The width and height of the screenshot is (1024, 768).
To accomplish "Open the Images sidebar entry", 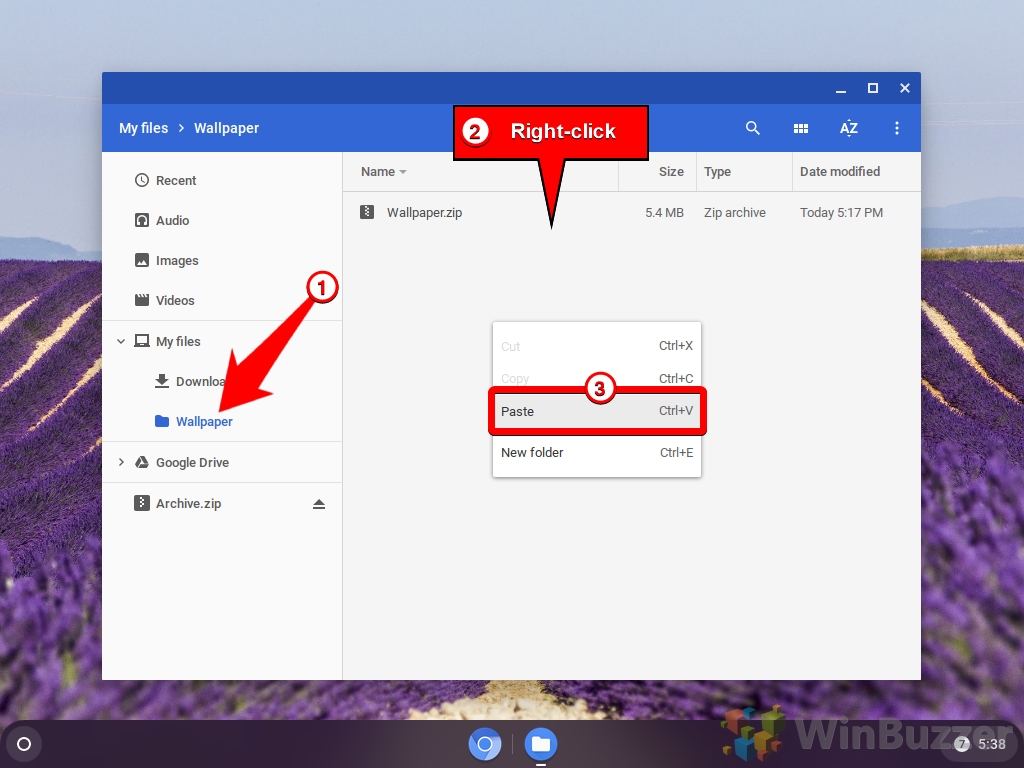I will [x=222, y=260].
